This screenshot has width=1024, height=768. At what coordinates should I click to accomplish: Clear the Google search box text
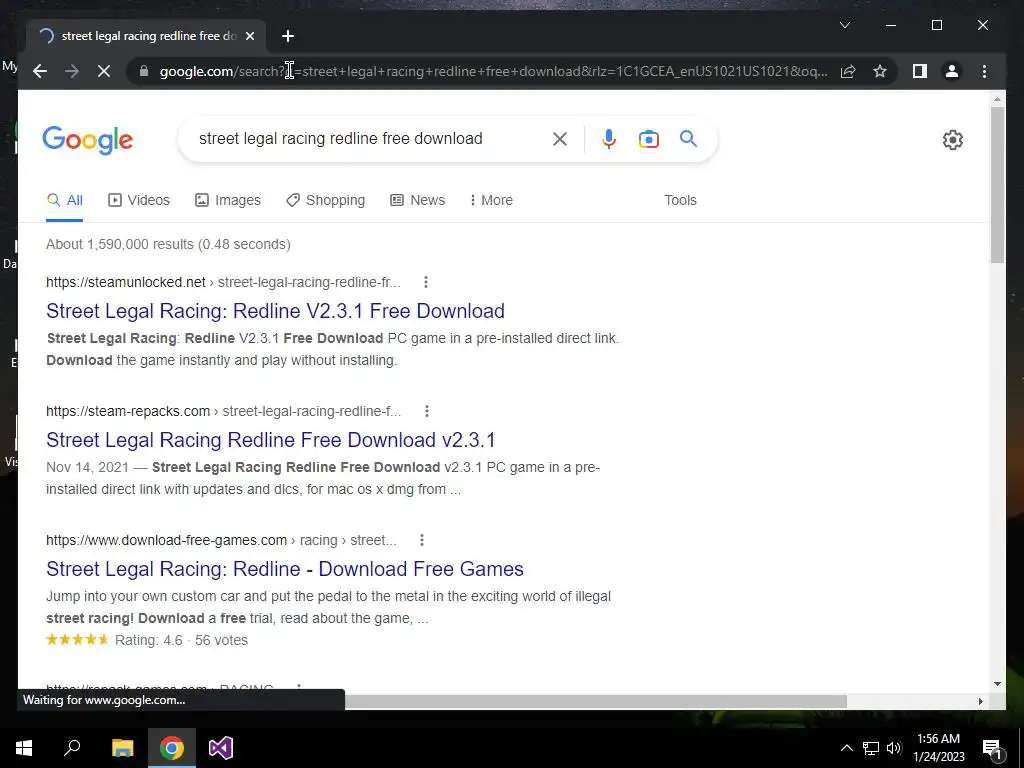[x=560, y=138]
